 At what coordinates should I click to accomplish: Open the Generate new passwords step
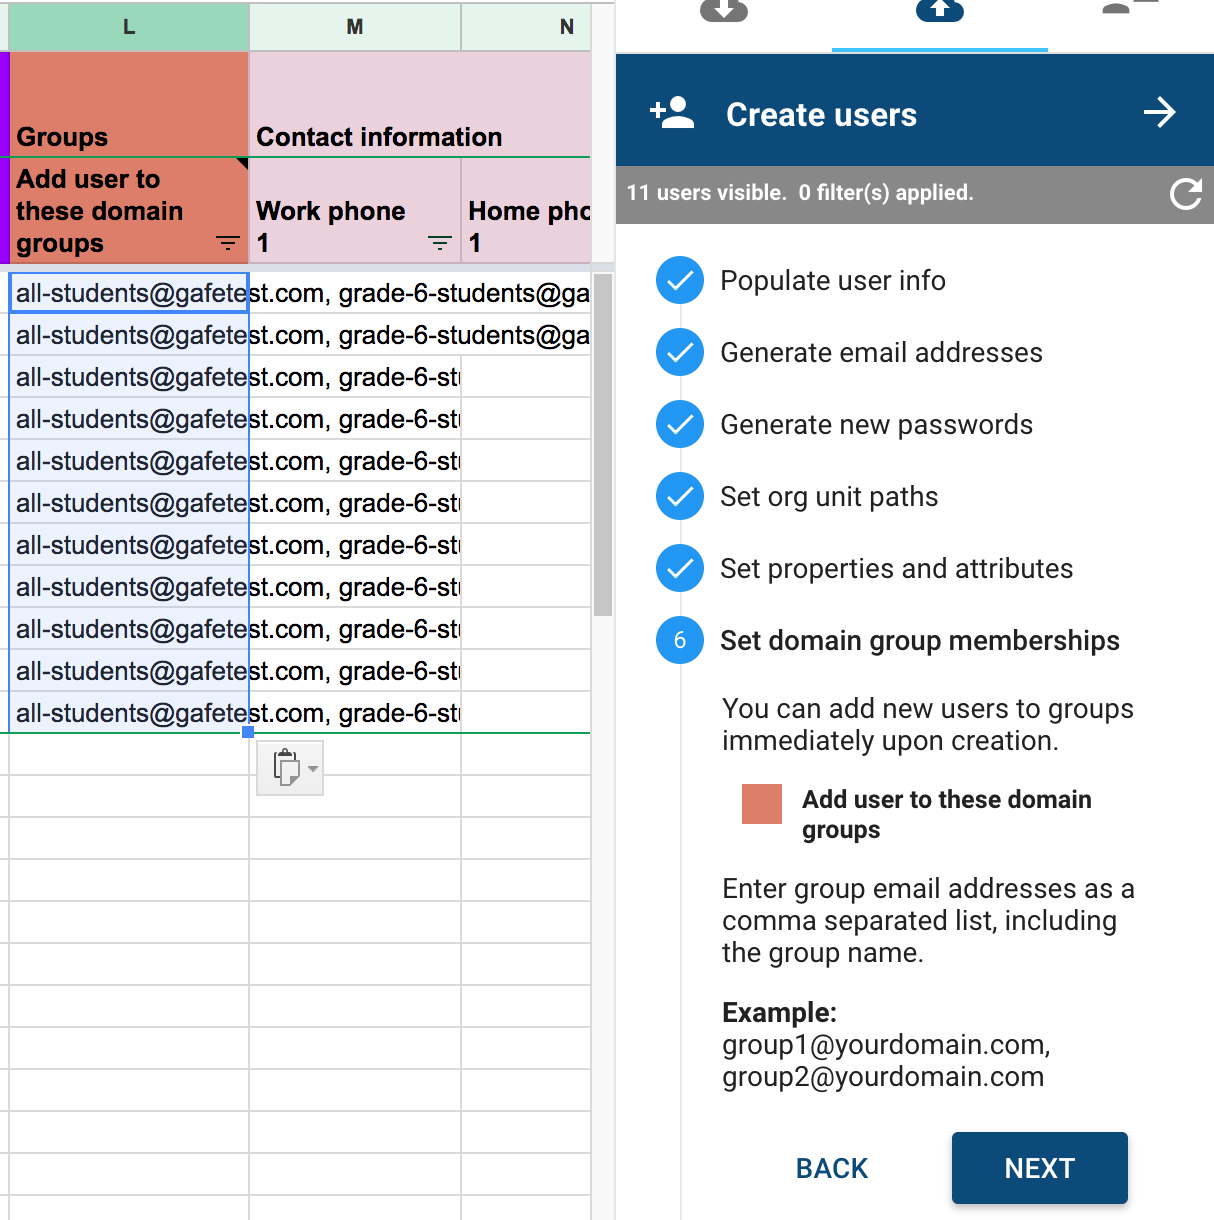click(875, 425)
